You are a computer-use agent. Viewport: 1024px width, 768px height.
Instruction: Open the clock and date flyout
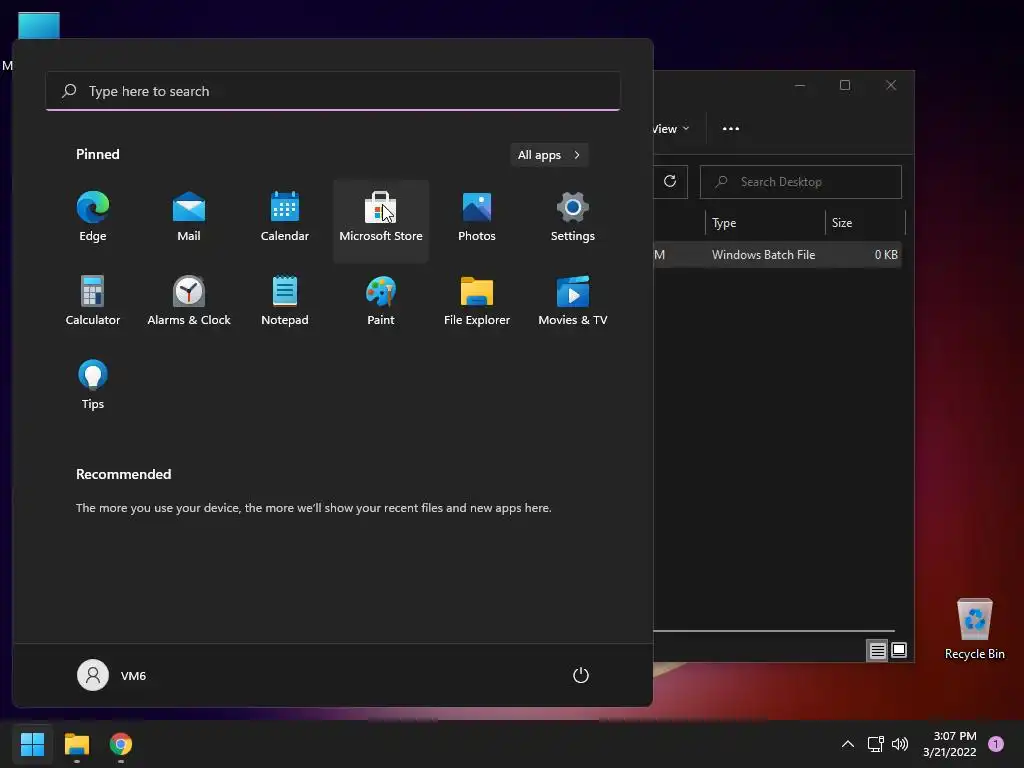950,744
